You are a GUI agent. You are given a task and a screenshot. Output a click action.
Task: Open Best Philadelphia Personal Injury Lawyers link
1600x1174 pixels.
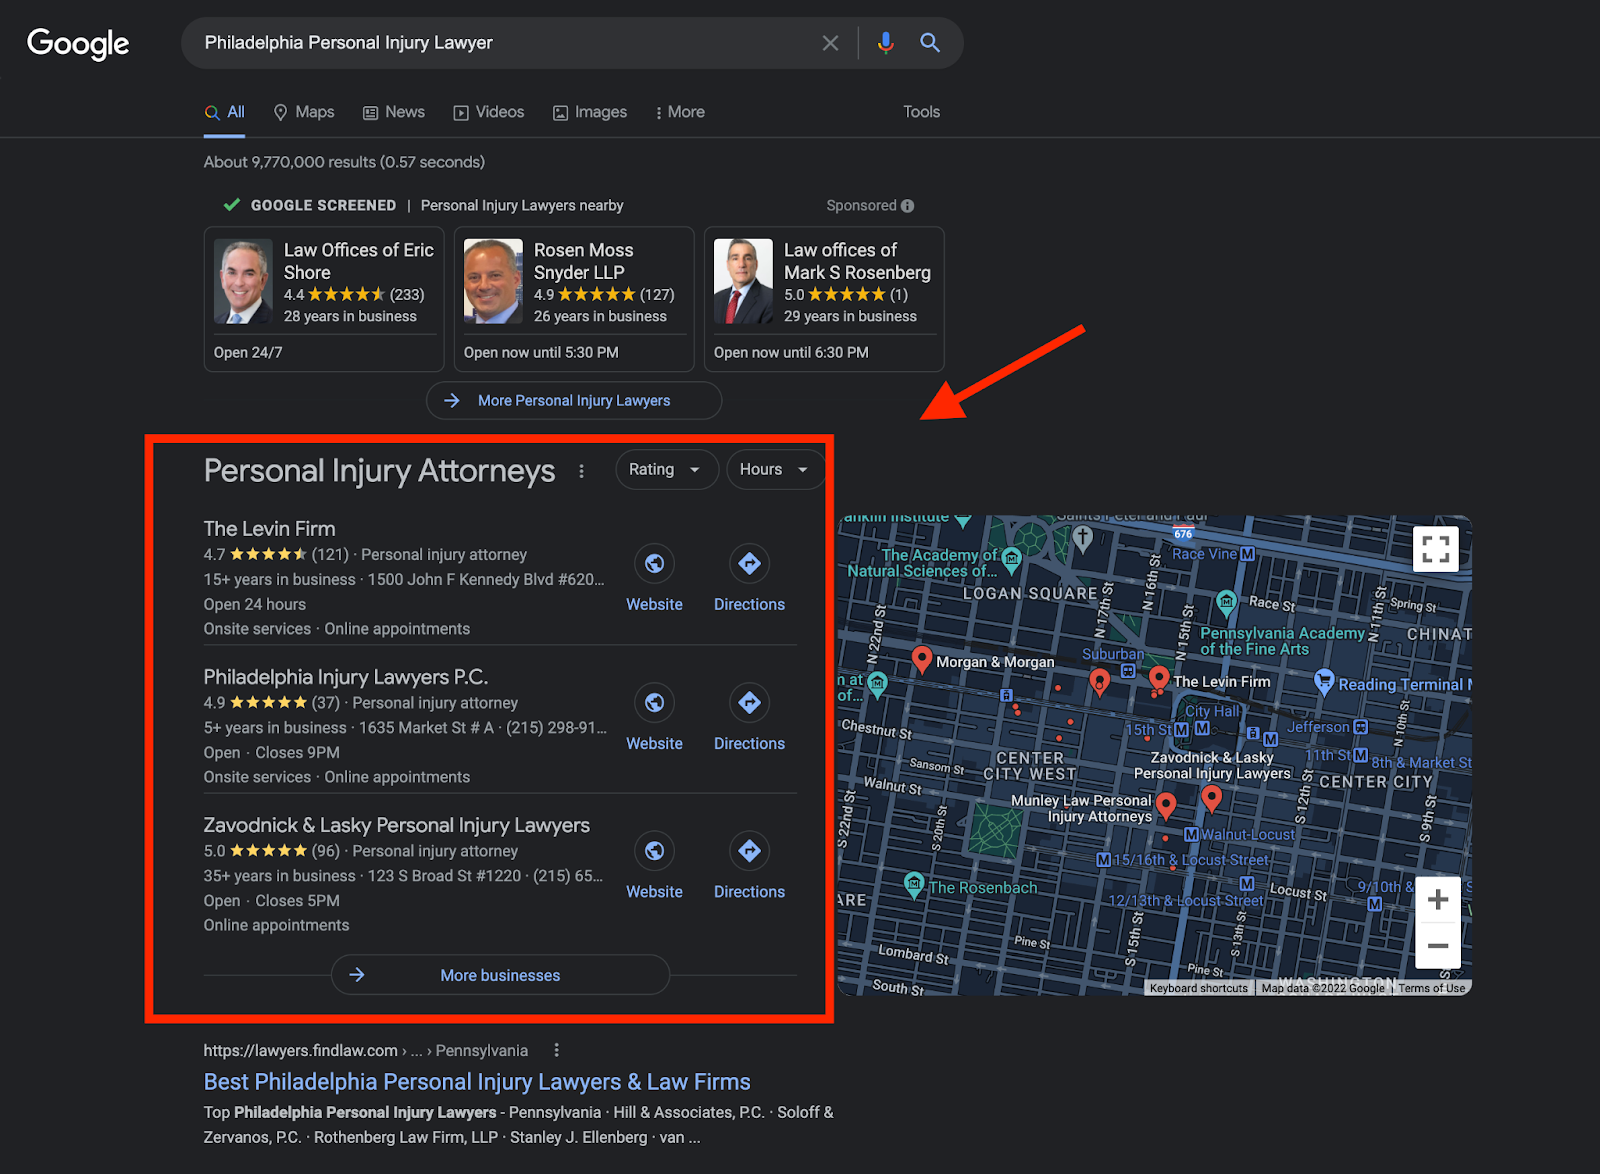pyautogui.click(x=477, y=1082)
